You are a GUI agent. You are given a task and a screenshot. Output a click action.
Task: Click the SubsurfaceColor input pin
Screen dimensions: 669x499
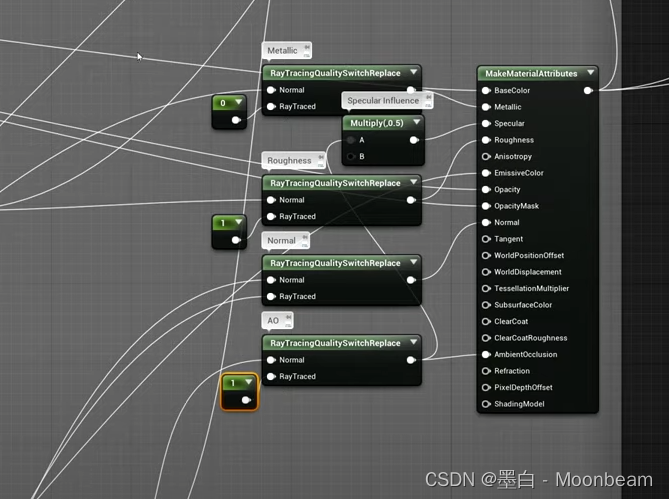point(486,305)
